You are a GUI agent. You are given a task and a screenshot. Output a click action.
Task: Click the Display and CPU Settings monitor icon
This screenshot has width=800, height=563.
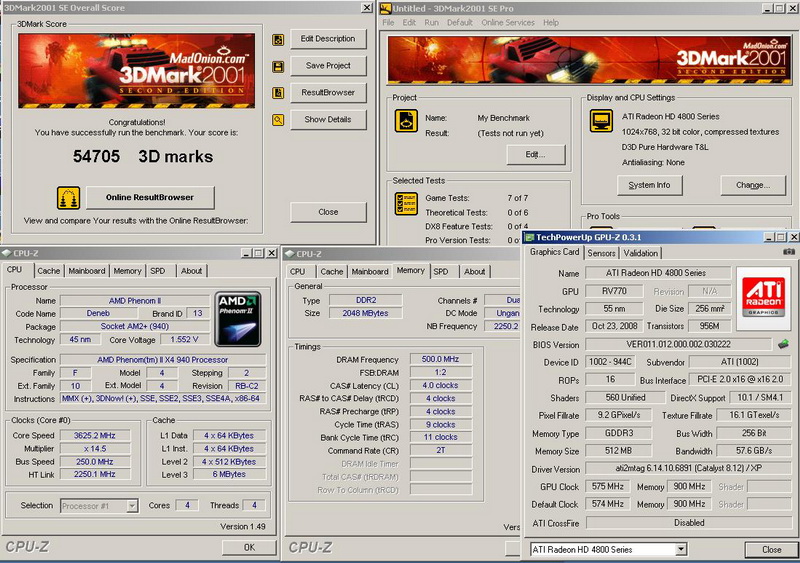click(x=601, y=122)
